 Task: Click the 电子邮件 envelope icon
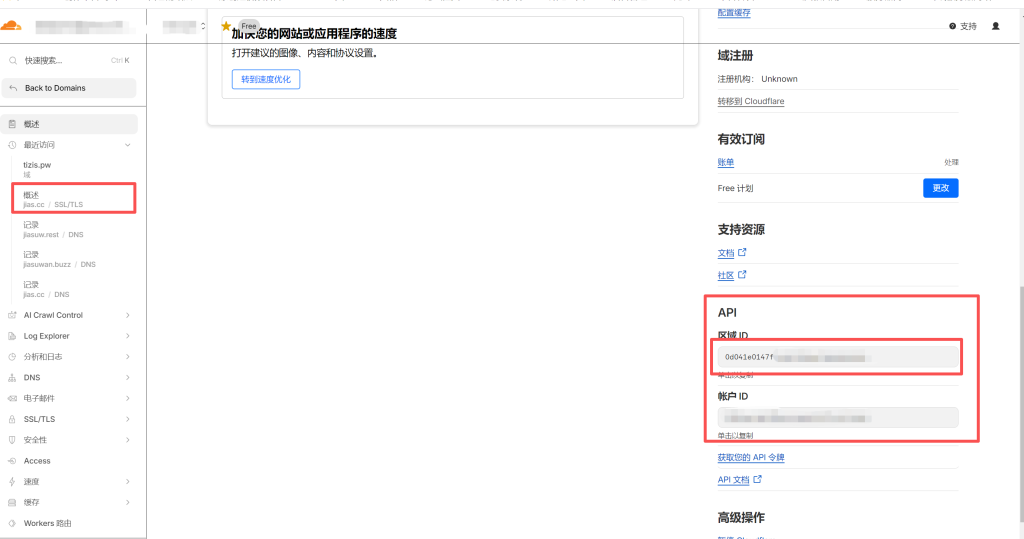12,399
